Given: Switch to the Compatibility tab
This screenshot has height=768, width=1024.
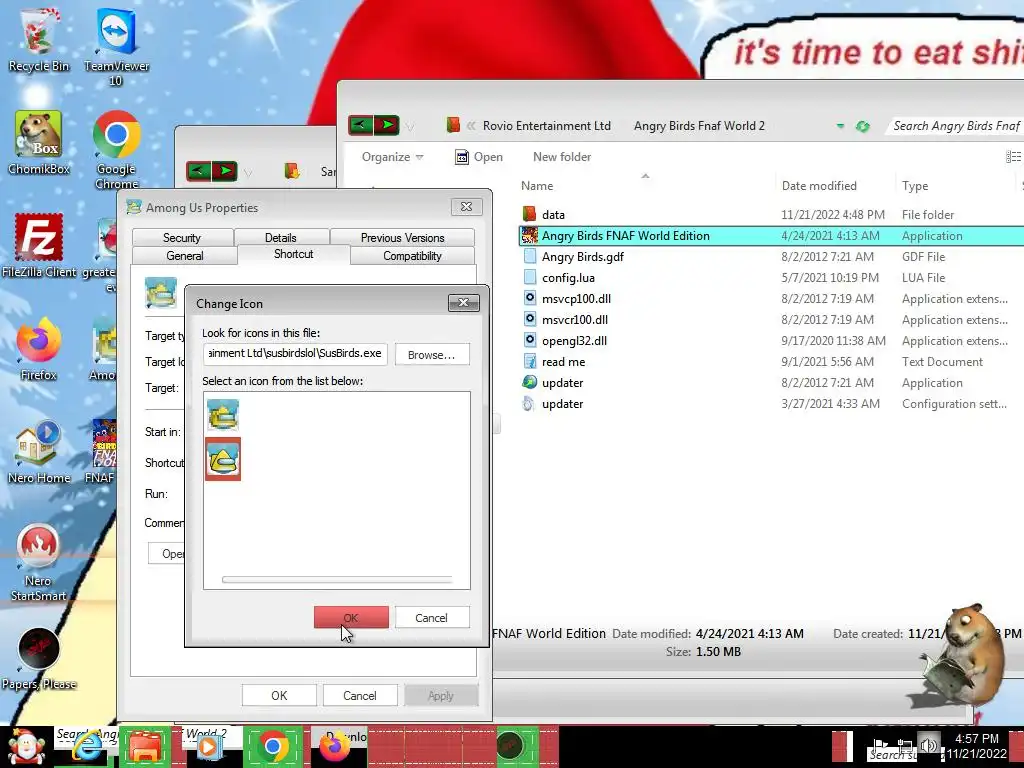Looking at the screenshot, I should (412, 255).
